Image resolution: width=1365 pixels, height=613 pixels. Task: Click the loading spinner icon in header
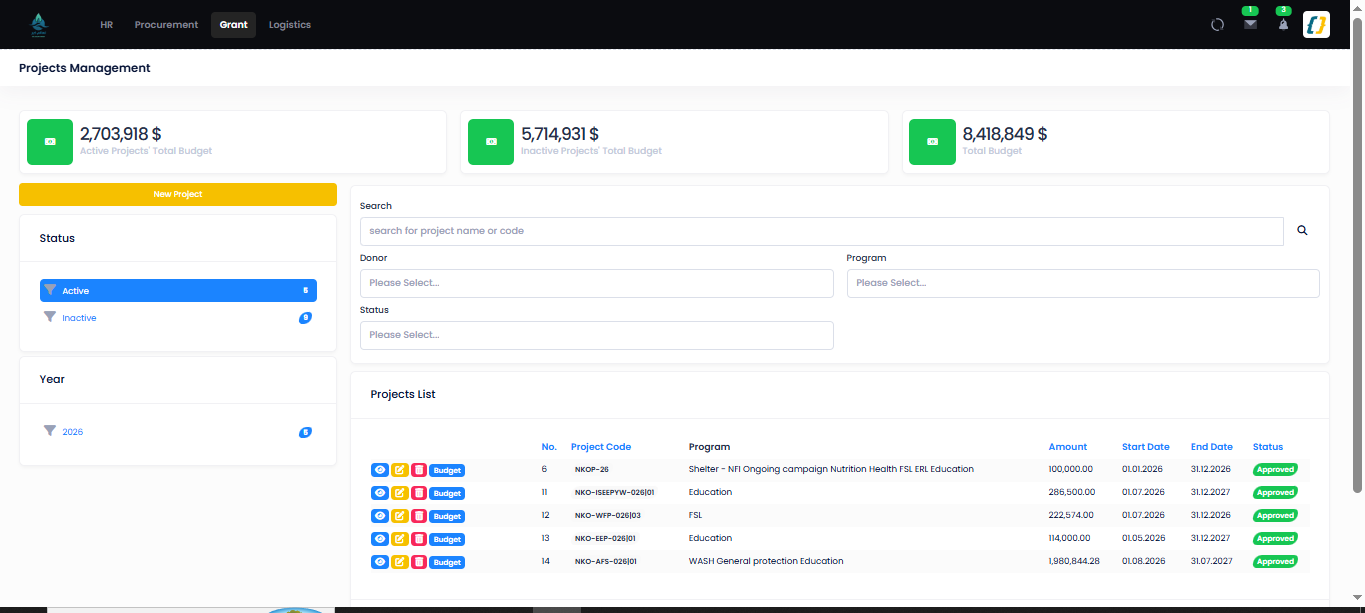1217,25
